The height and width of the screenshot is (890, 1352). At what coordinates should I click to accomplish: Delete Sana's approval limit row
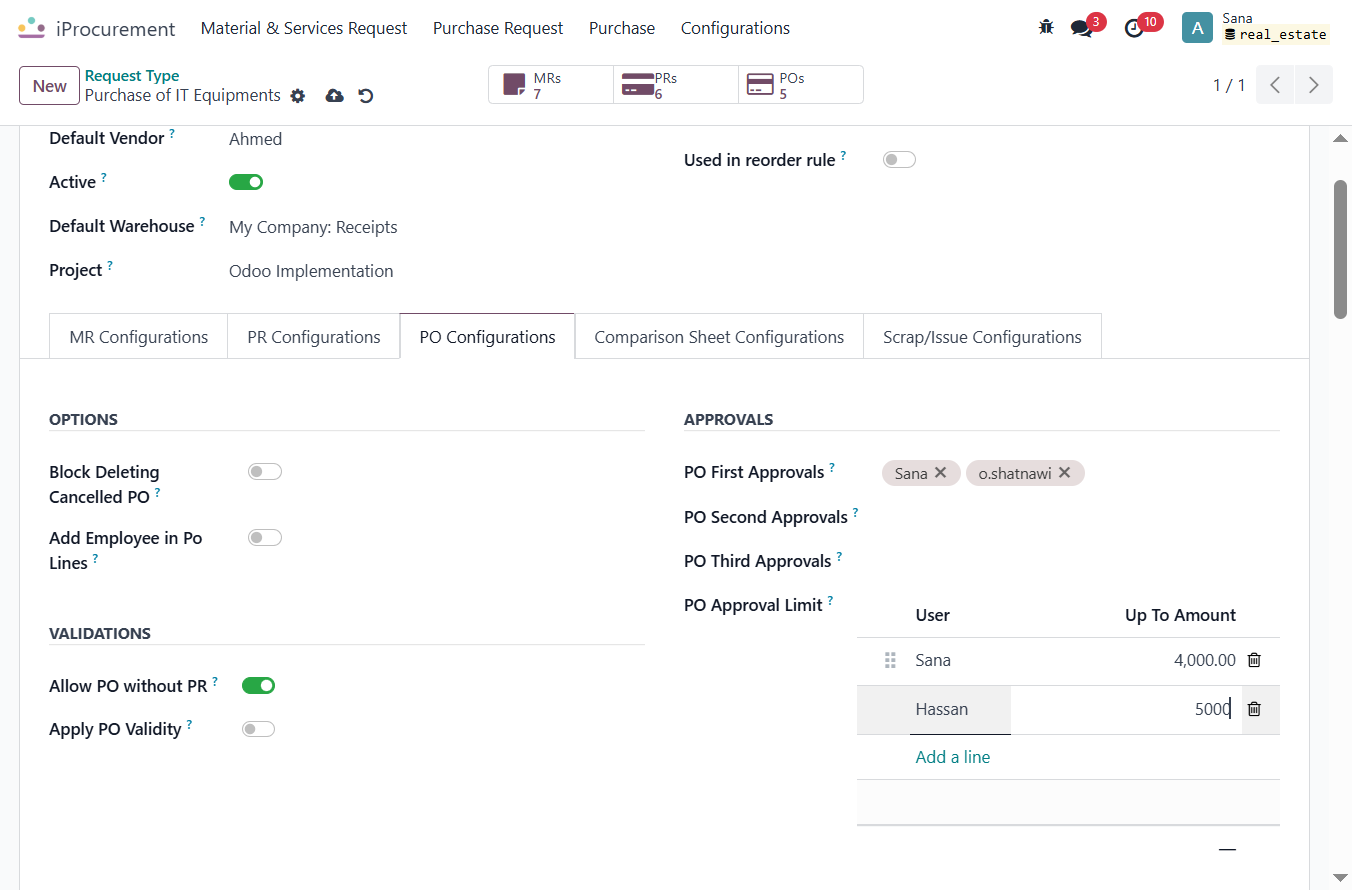1254,660
